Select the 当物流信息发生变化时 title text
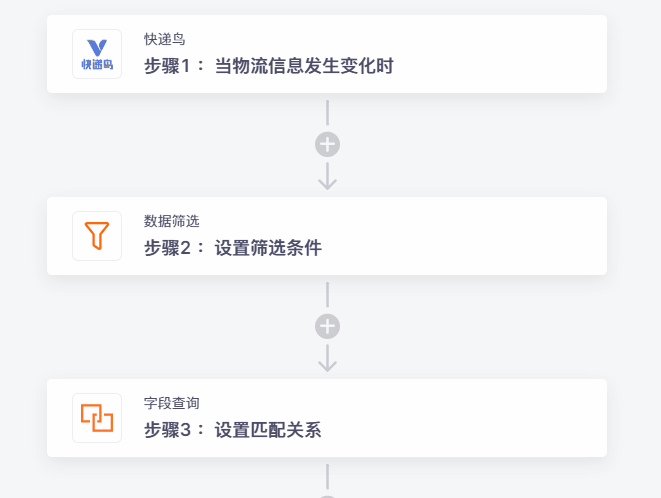Image resolution: width=661 pixels, height=498 pixels. [x=304, y=66]
